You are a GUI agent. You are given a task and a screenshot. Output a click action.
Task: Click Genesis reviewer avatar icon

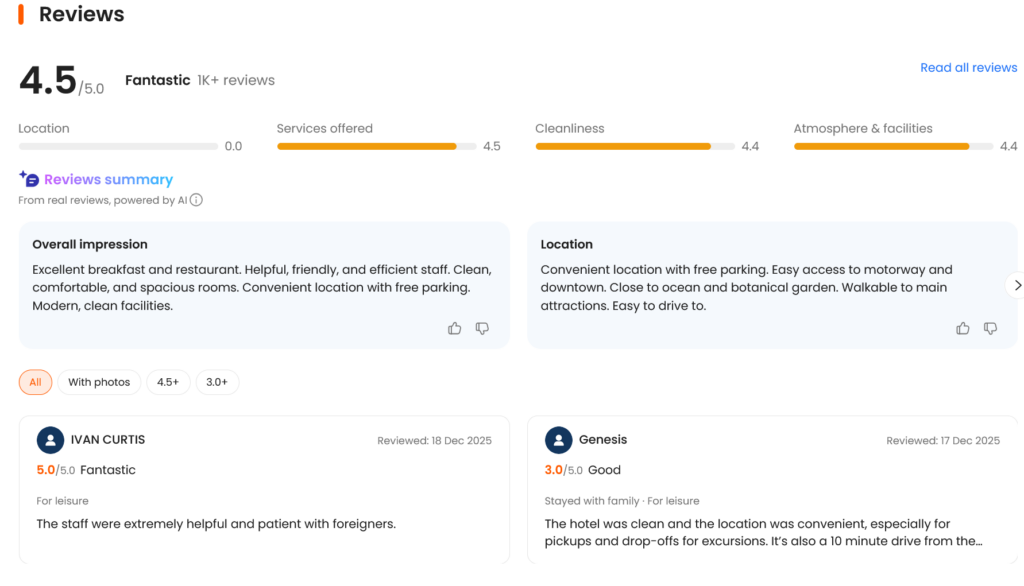coord(558,440)
